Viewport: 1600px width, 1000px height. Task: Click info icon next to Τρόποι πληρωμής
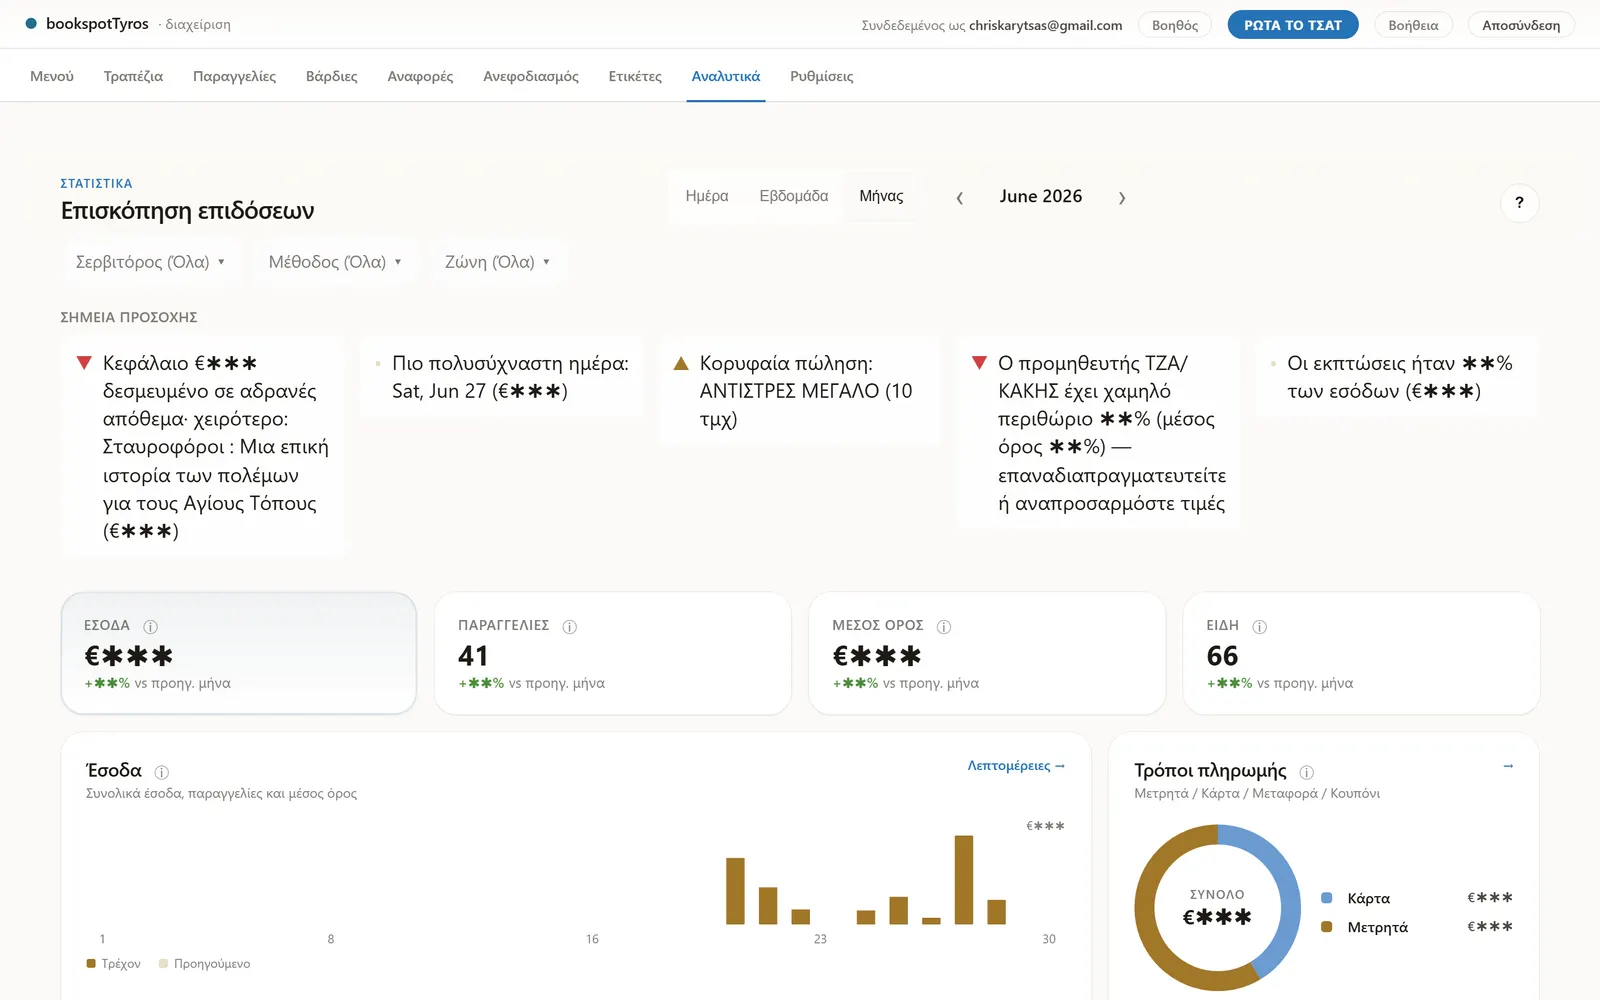pyautogui.click(x=1307, y=772)
